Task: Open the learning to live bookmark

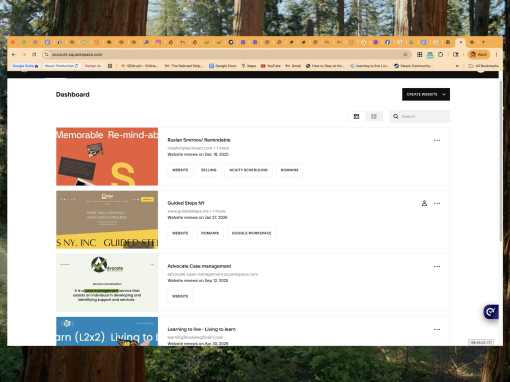Action: [x=369, y=66]
